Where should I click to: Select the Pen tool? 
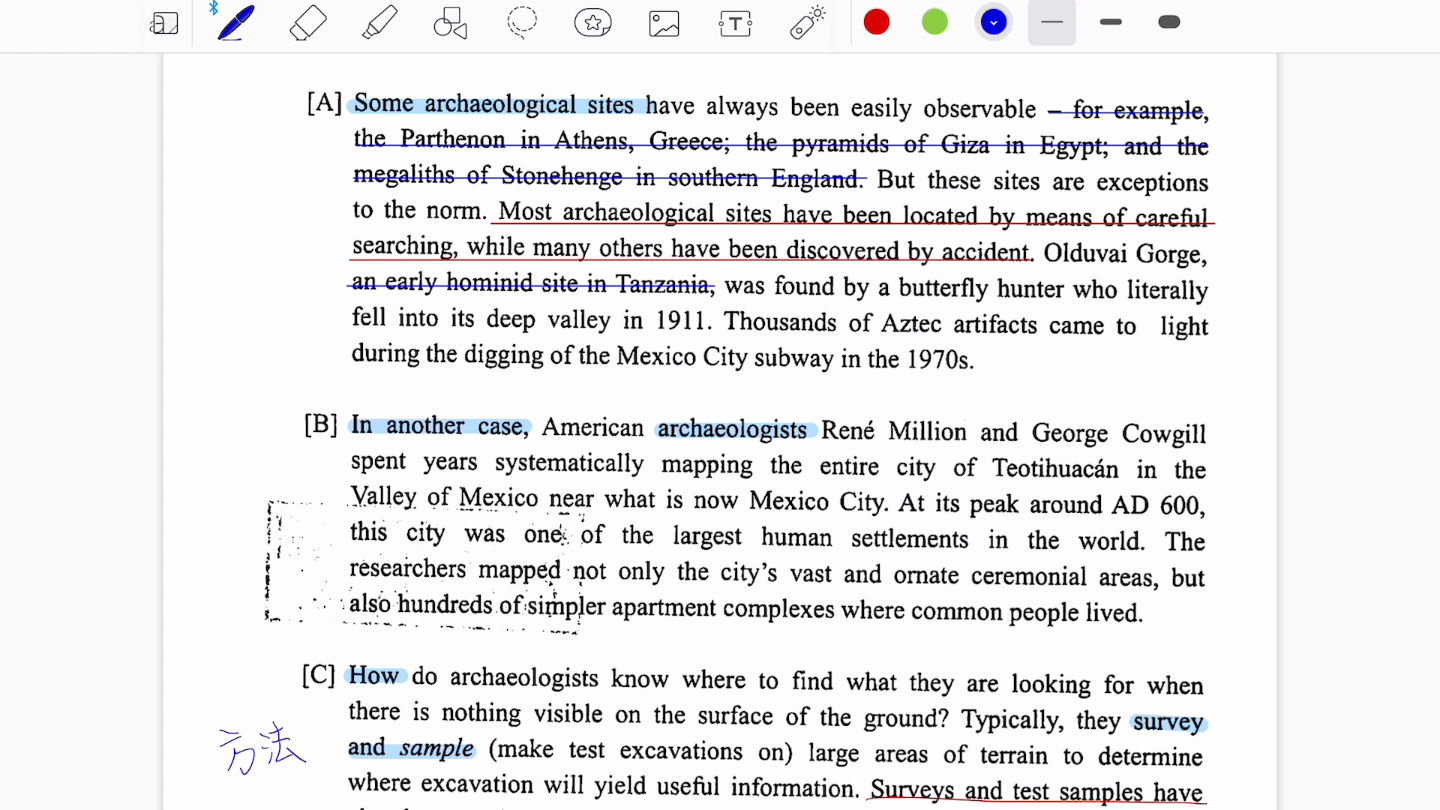tap(236, 22)
